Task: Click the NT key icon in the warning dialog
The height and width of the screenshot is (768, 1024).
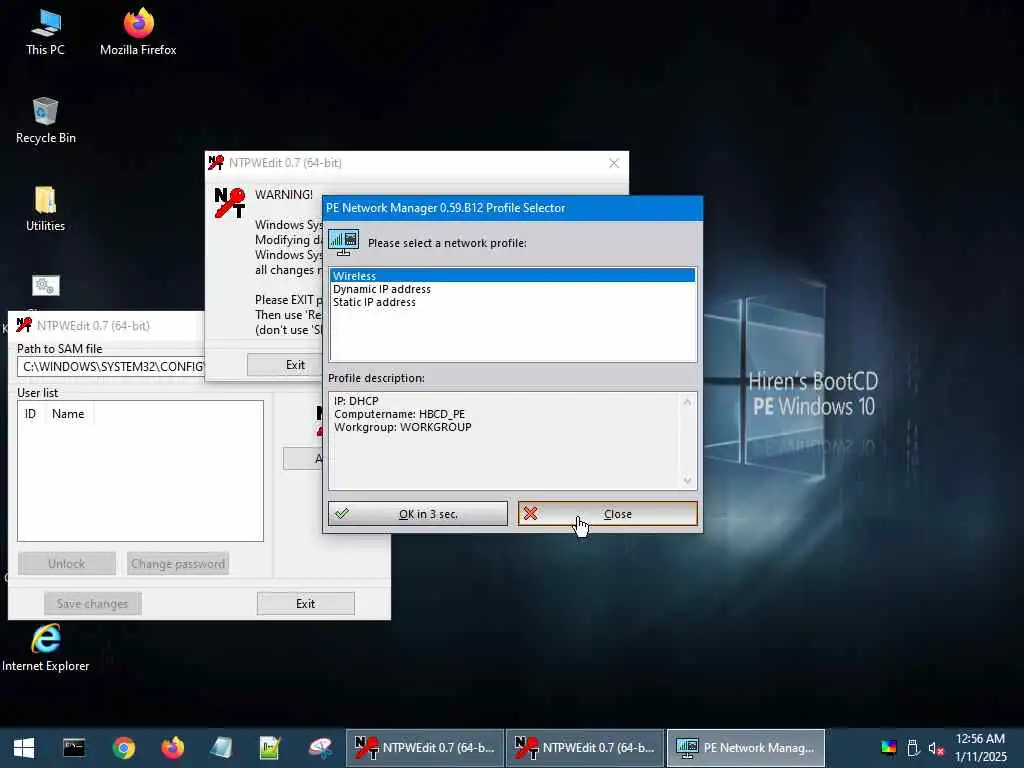Action: 230,202
